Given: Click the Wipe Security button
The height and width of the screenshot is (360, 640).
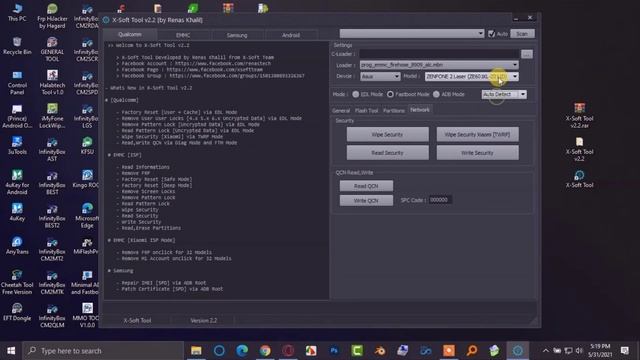Looking at the screenshot, I should pyautogui.click(x=387, y=134).
